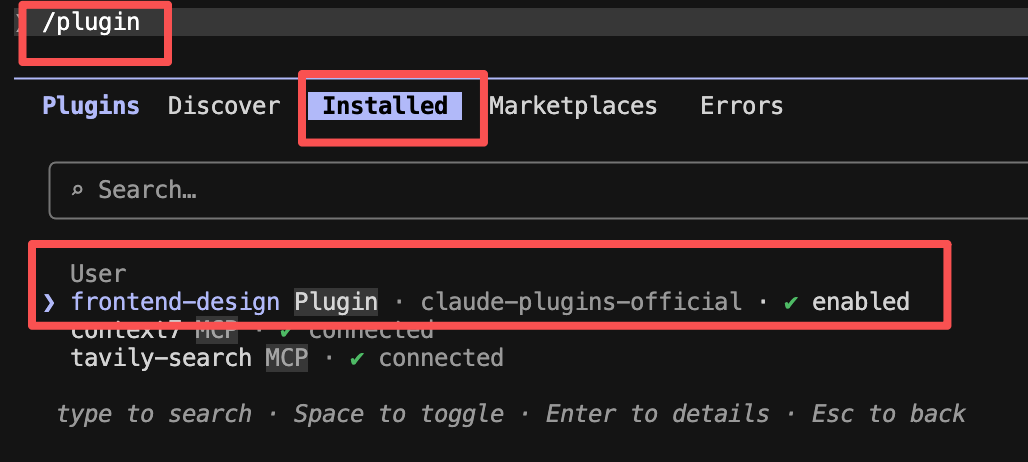Click the /plugin command text
Image resolution: width=1028 pixels, height=462 pixels.
(90, 22)
